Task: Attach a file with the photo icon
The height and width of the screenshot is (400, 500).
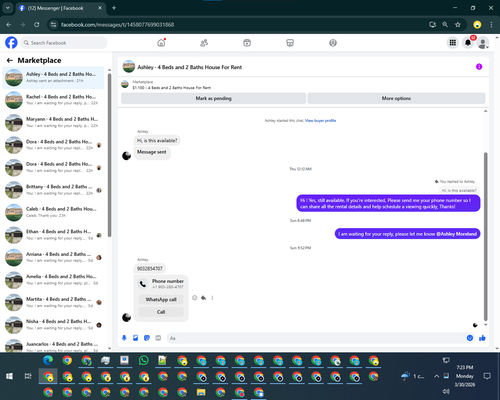Action: 136,338
